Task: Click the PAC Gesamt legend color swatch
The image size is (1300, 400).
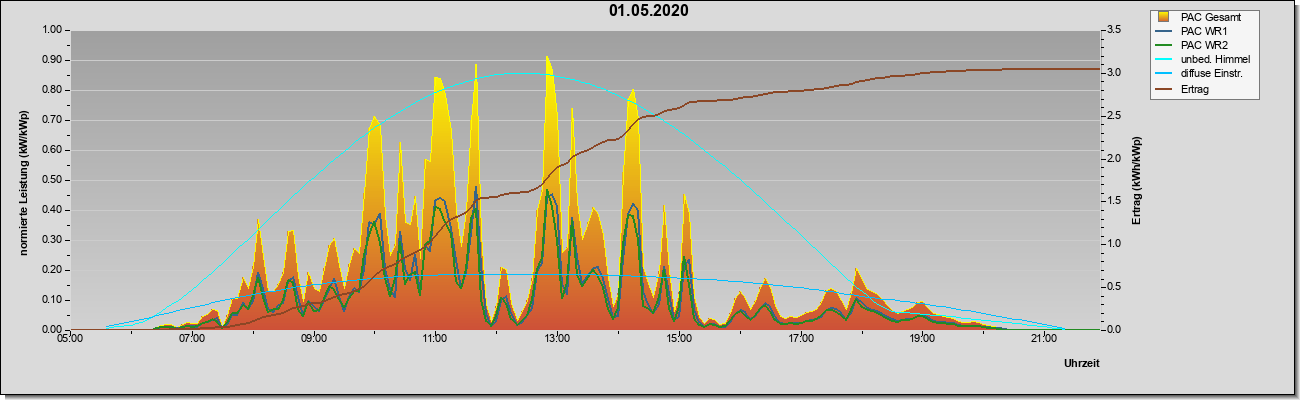Action: click(x=1163, y=17)
